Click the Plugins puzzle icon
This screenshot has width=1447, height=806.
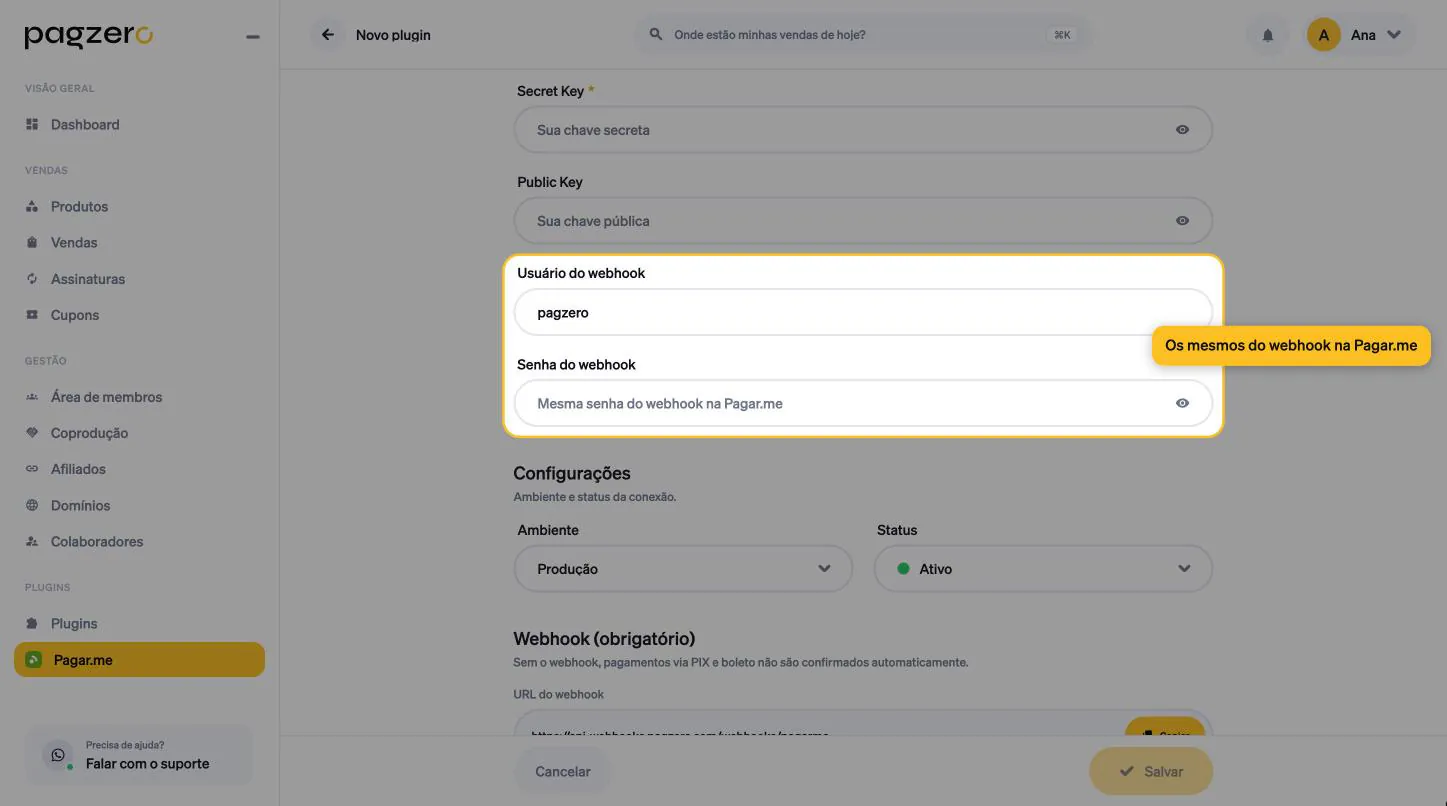click(x=32, y=623)
